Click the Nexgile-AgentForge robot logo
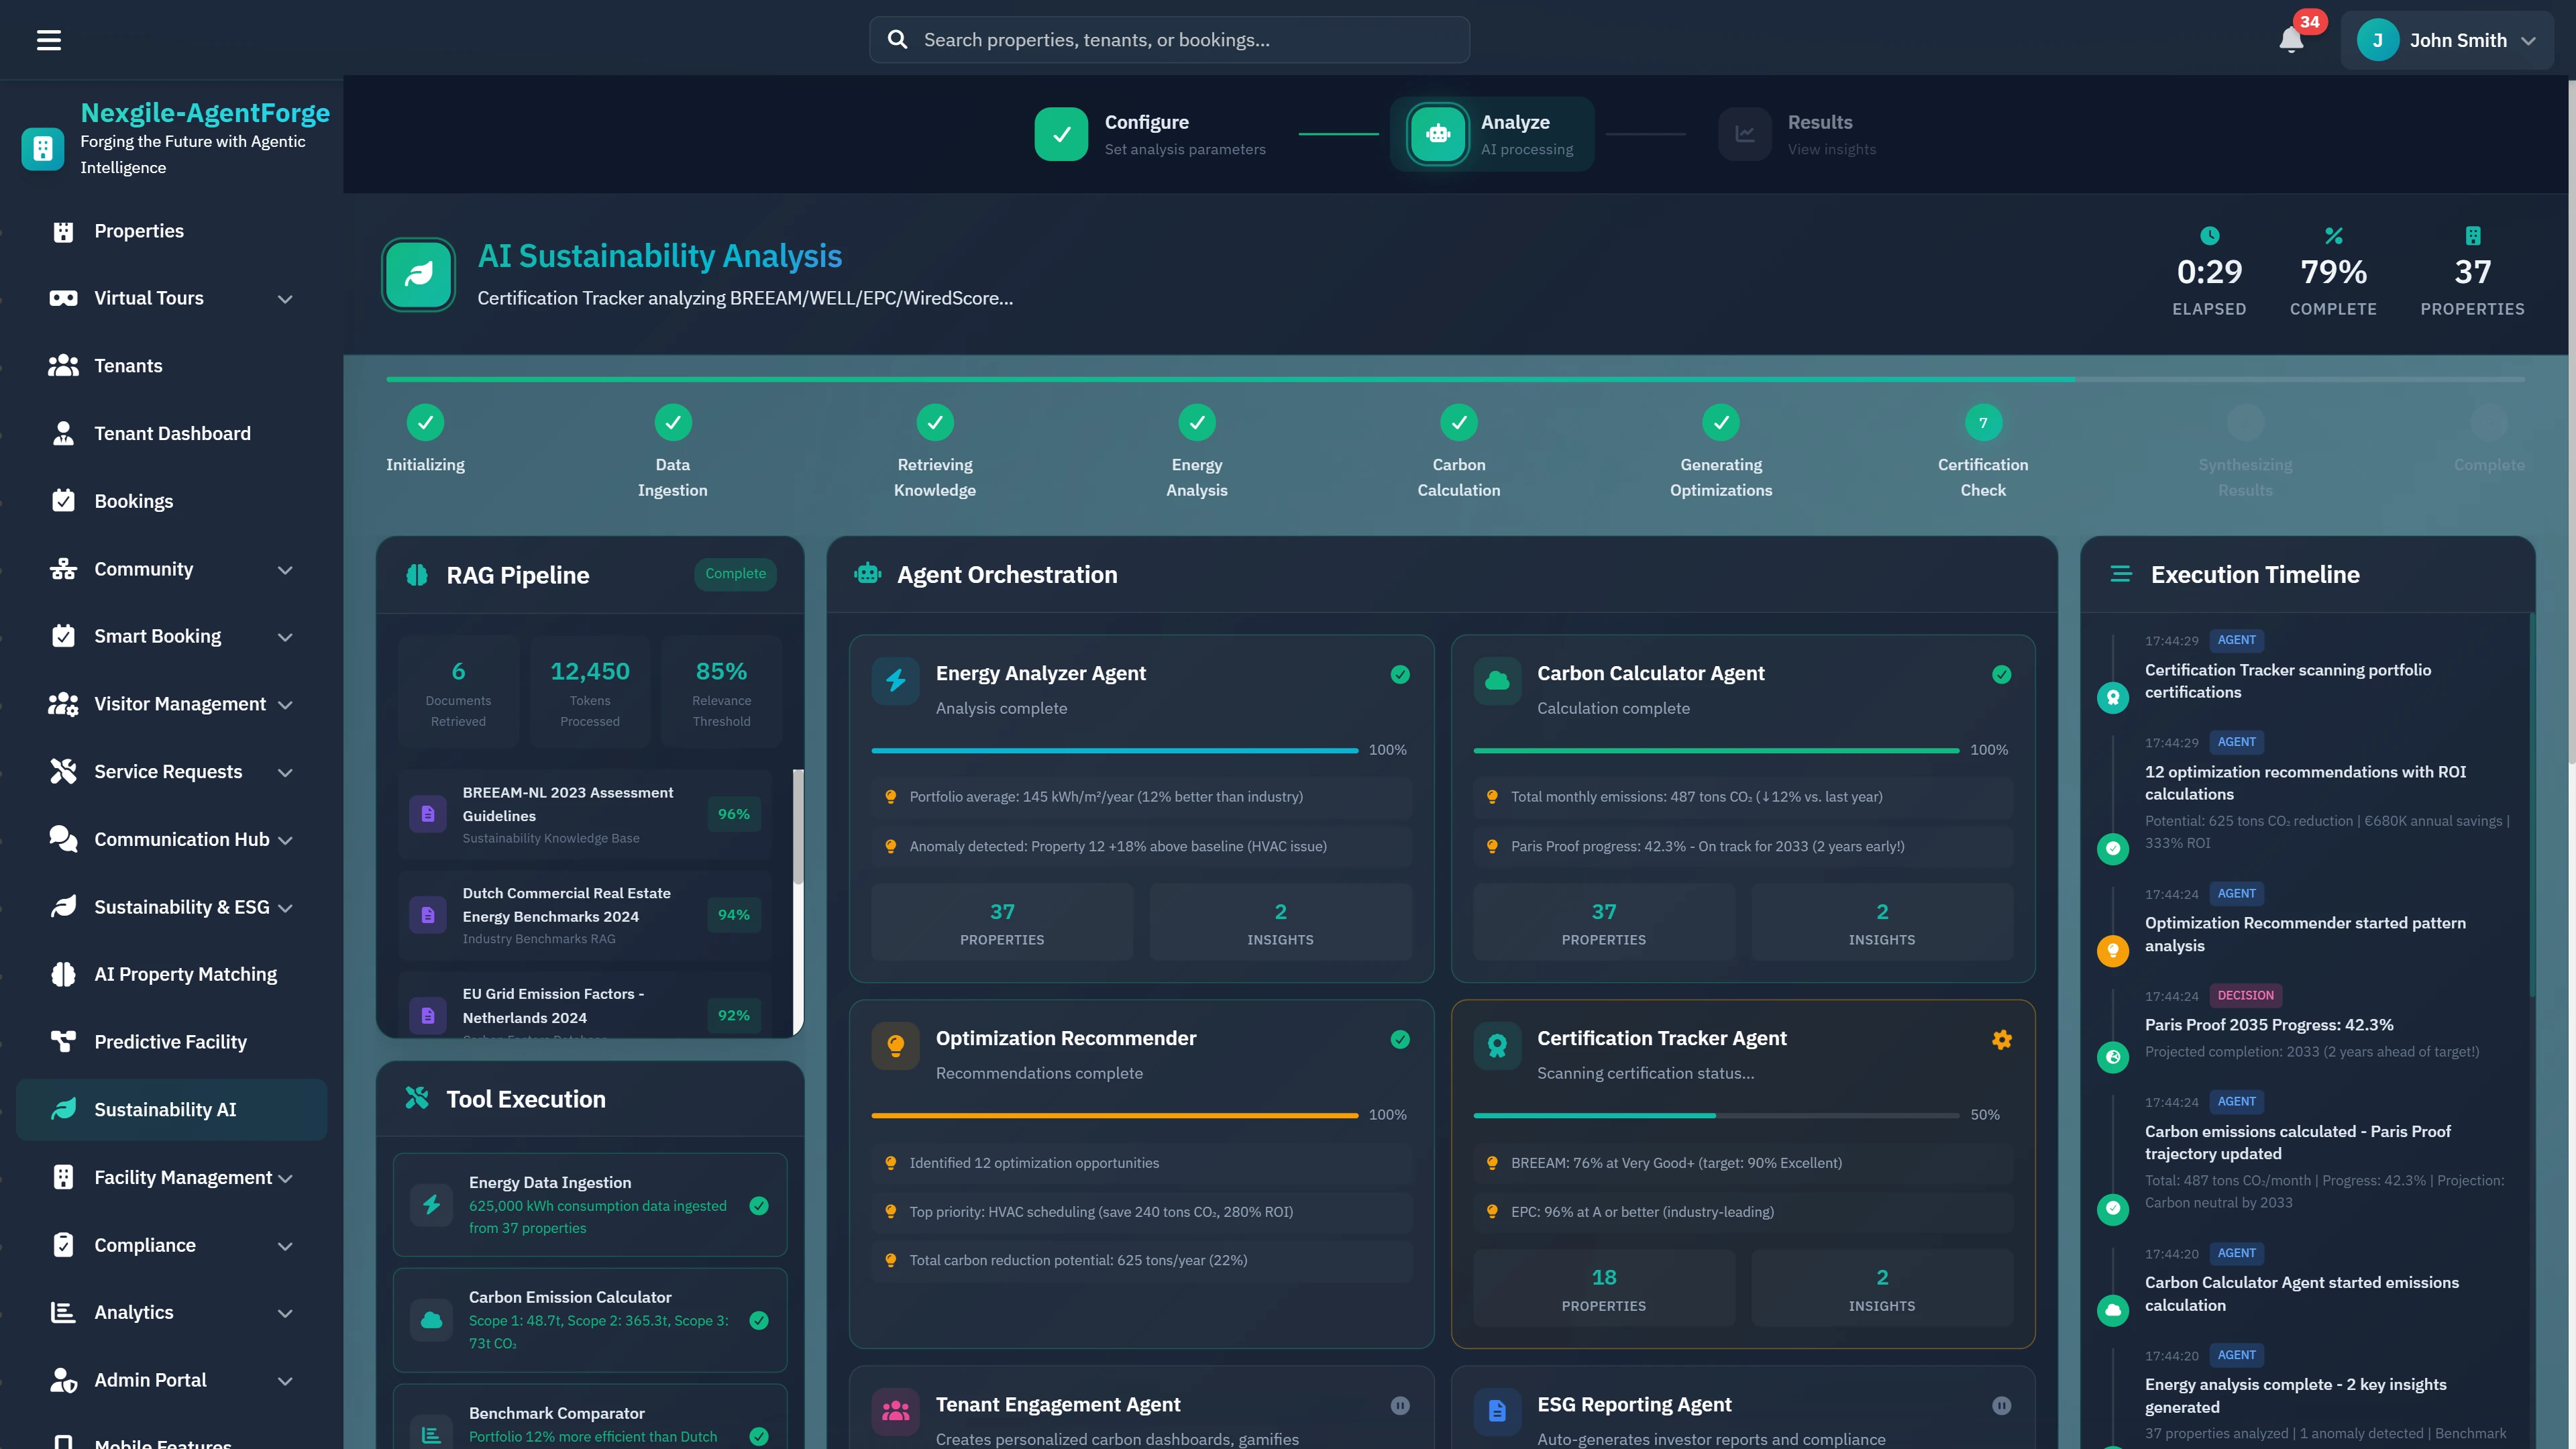Viewport: 2576px width, 1449px height. coord(42,148)
